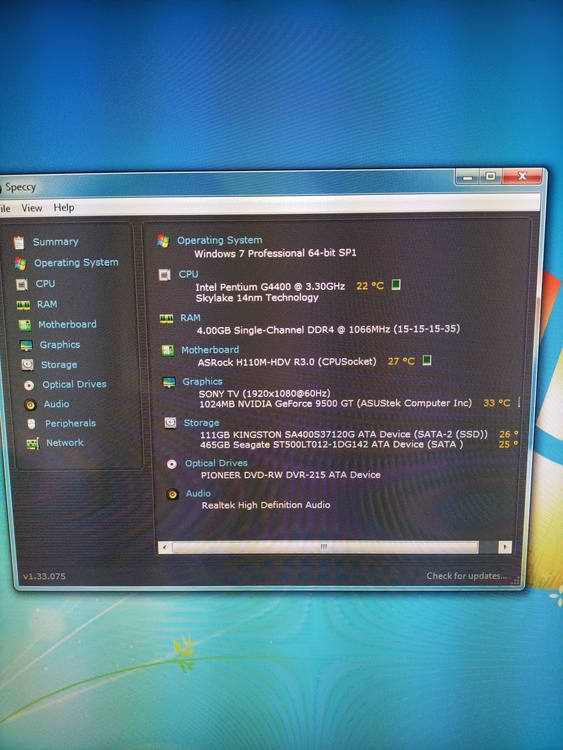Image resolution: width=563 pixels, height=750 pixels.
Task: Click 'ASRock H110M-HDV R3.0 (CPUSocket)' text
Action: [287, 362]
